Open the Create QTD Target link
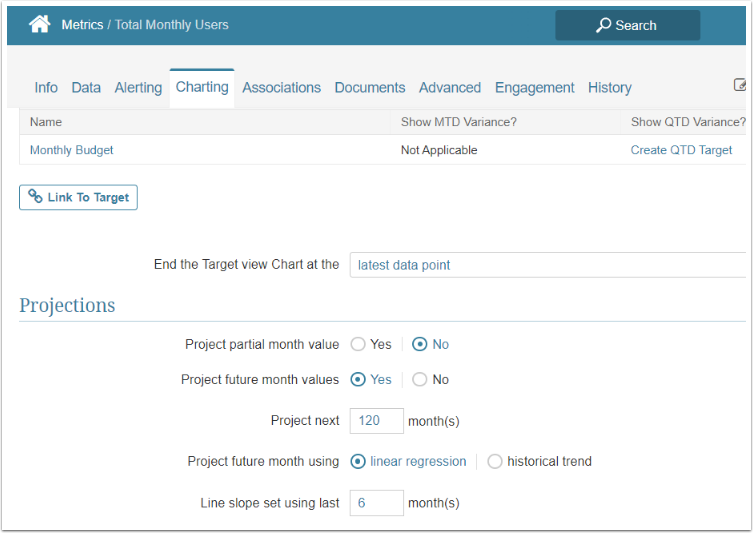This screenshot has width=753, height=533. pos(681,150)
